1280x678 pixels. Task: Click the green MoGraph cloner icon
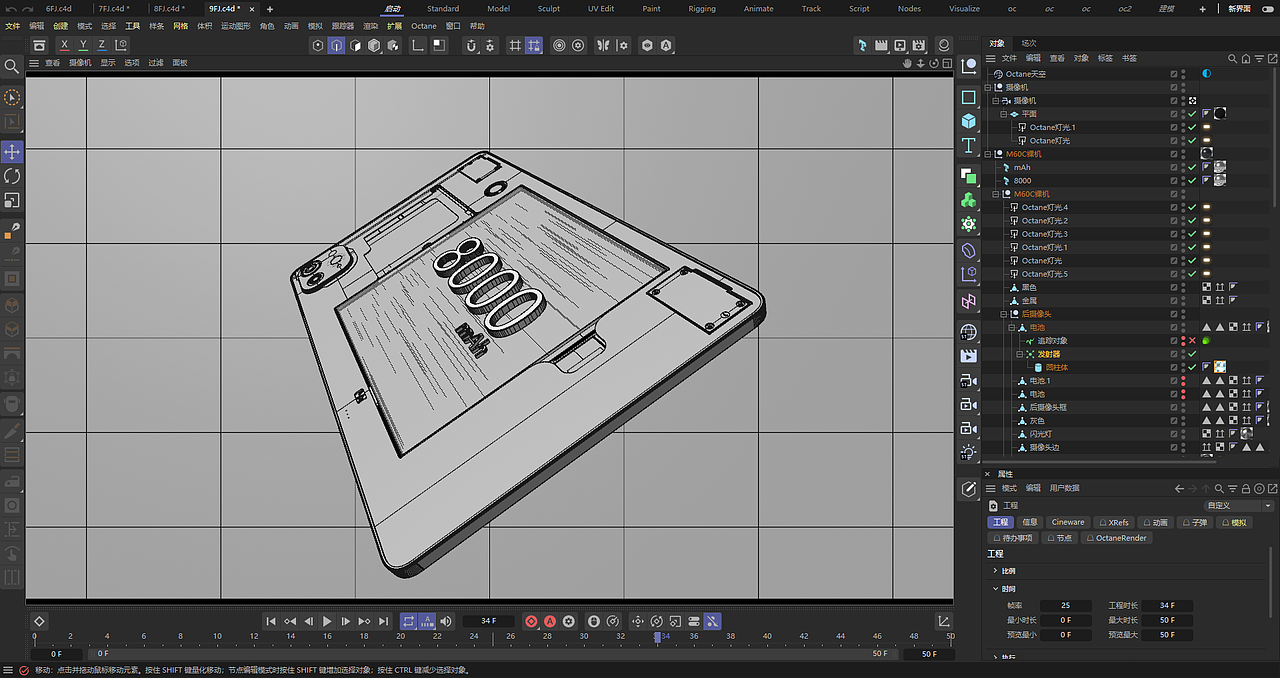[968, 200]
